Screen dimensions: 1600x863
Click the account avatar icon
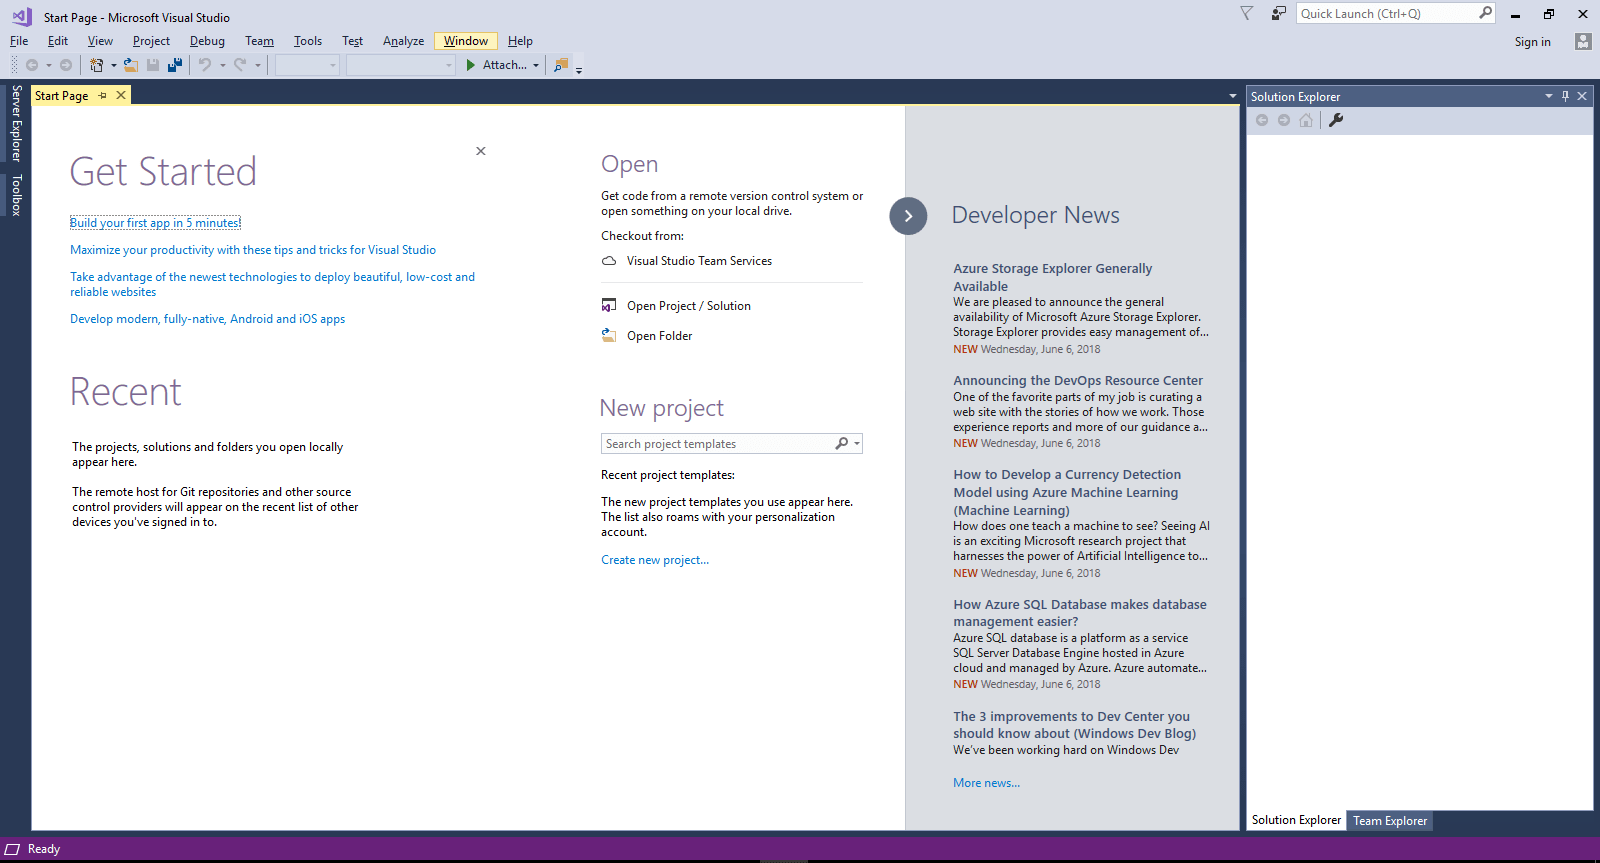click(x=1582, y=41)
